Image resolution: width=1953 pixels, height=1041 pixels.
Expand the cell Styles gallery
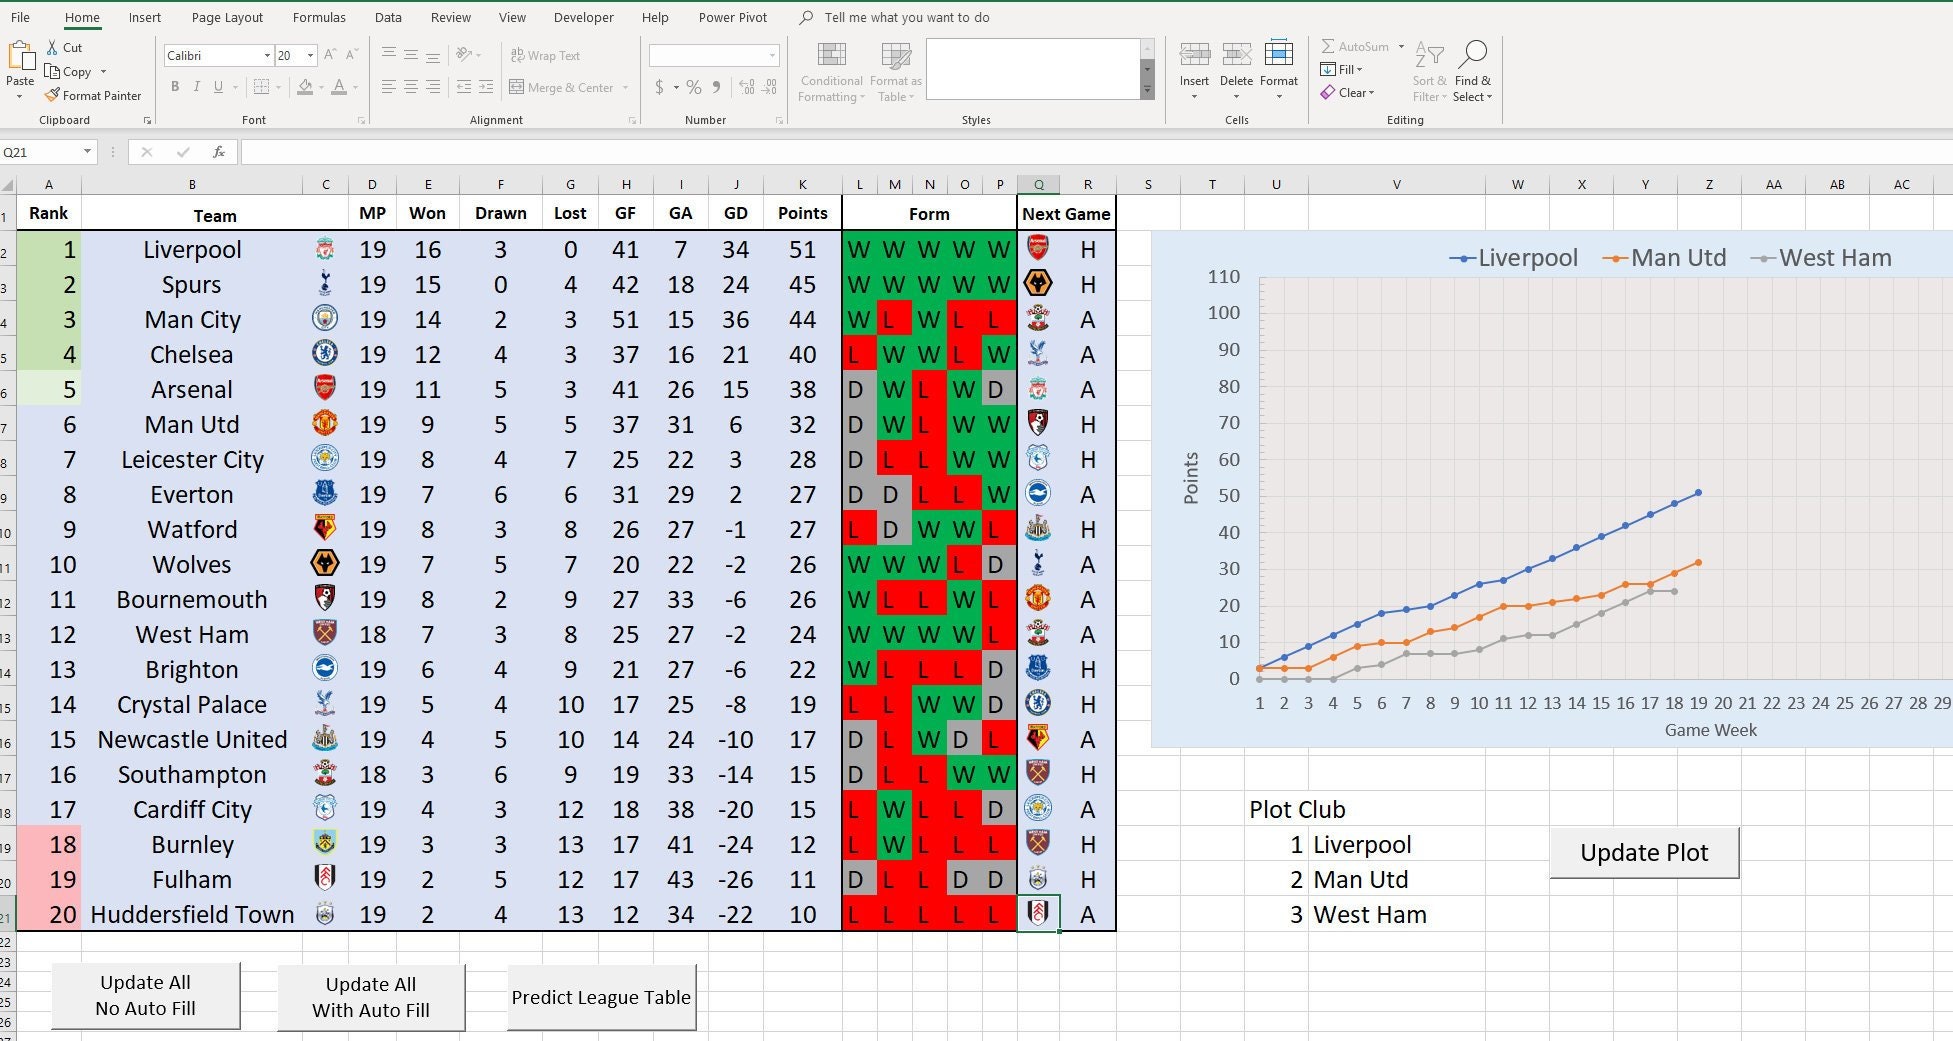pos(1147,91)
